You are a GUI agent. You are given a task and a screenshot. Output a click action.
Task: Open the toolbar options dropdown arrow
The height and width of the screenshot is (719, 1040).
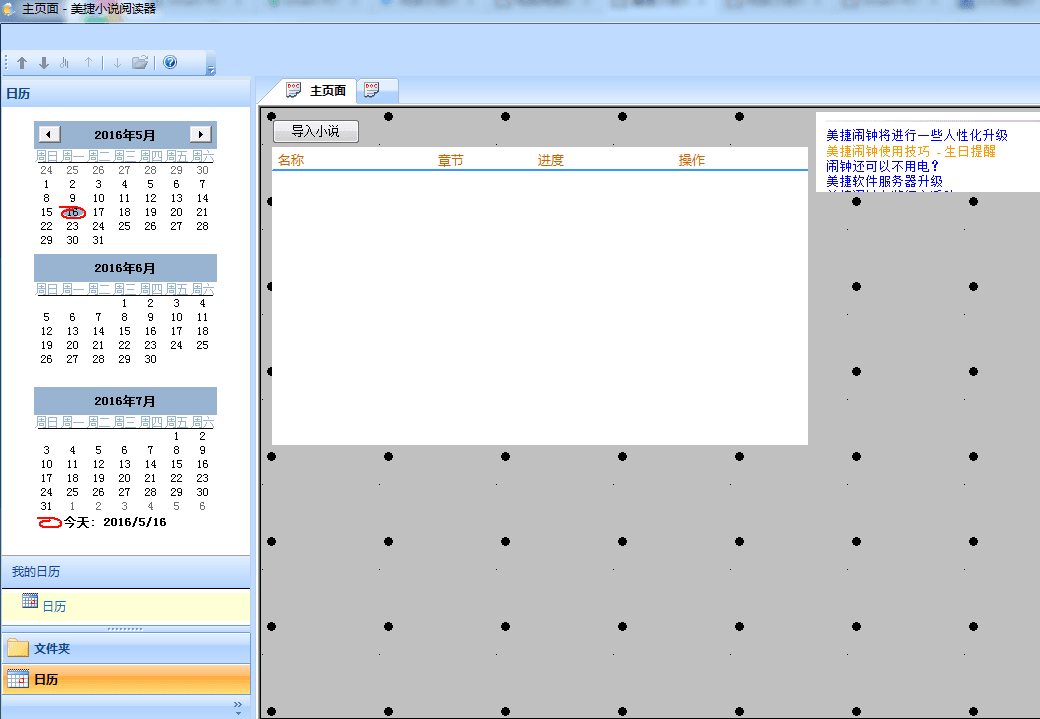(x=210, y=68)
